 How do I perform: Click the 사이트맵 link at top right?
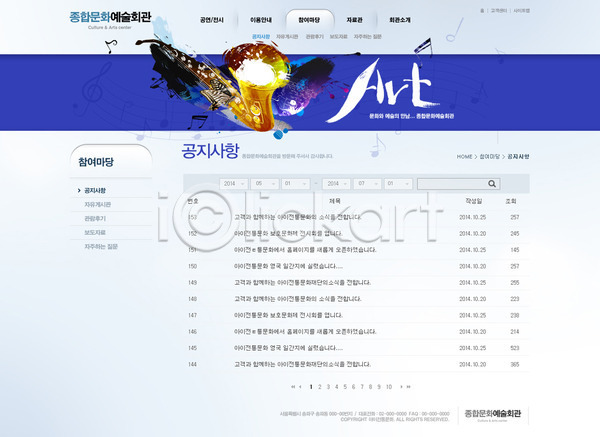tap(522, 10)
